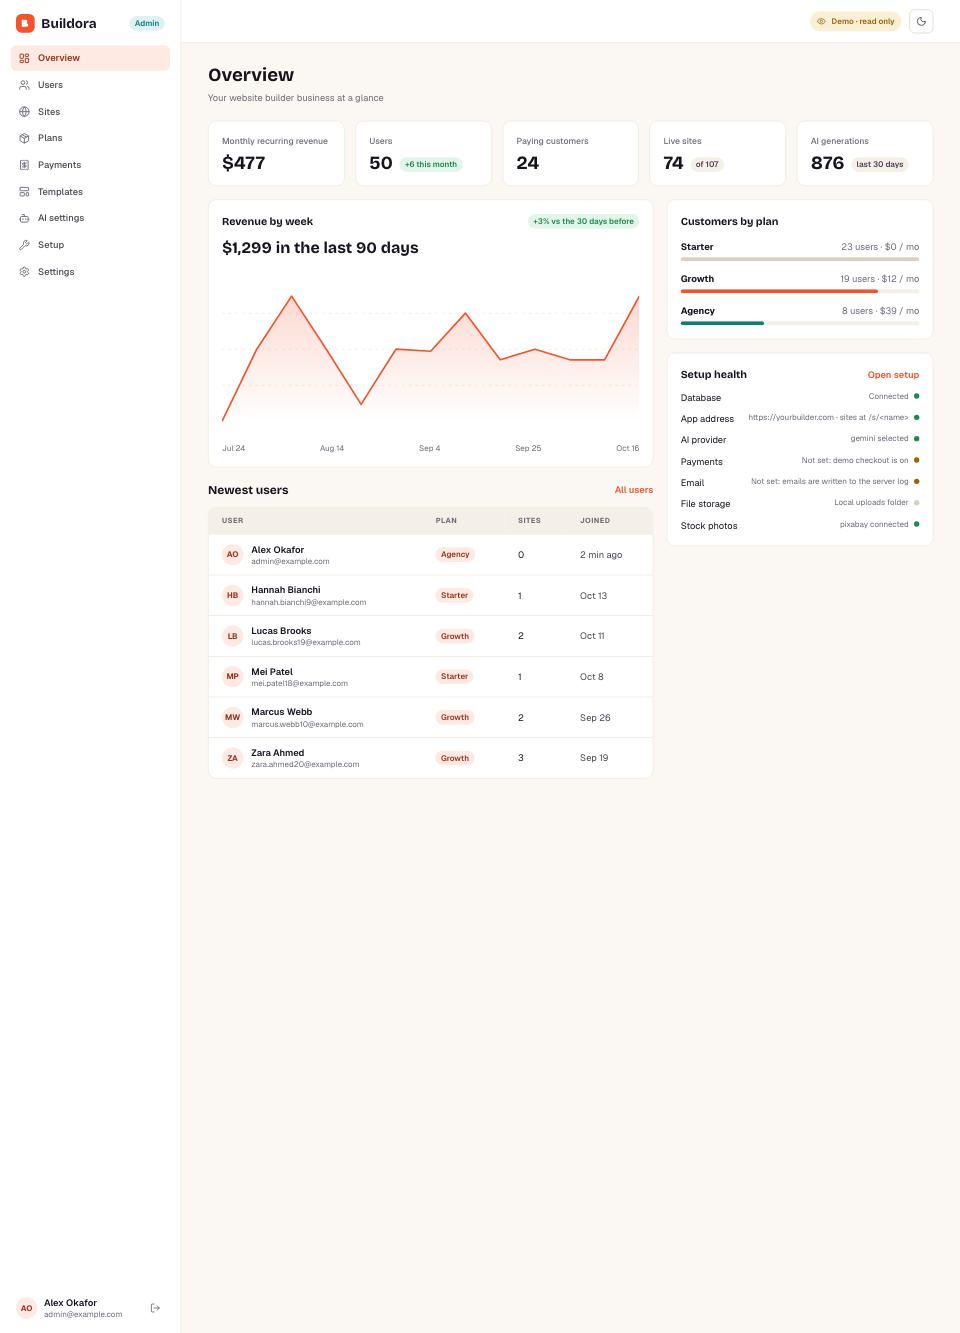The width and height of the screenshot is (960, 1333).
Task: Click the JOINED column header
Action: [595, 521]
